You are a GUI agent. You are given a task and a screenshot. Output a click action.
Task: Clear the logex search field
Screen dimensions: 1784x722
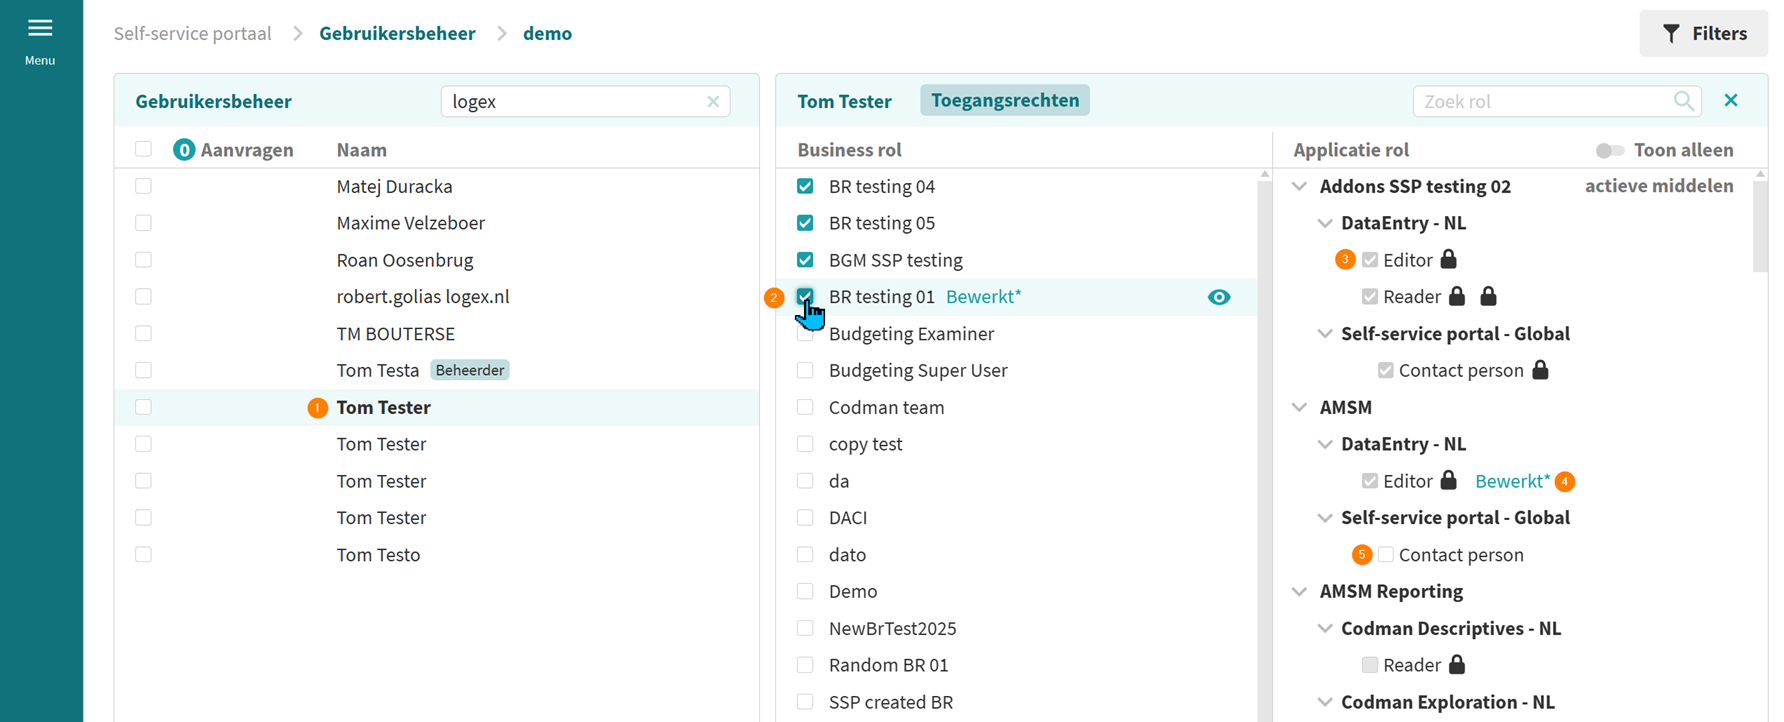click(x=713, y=102)
